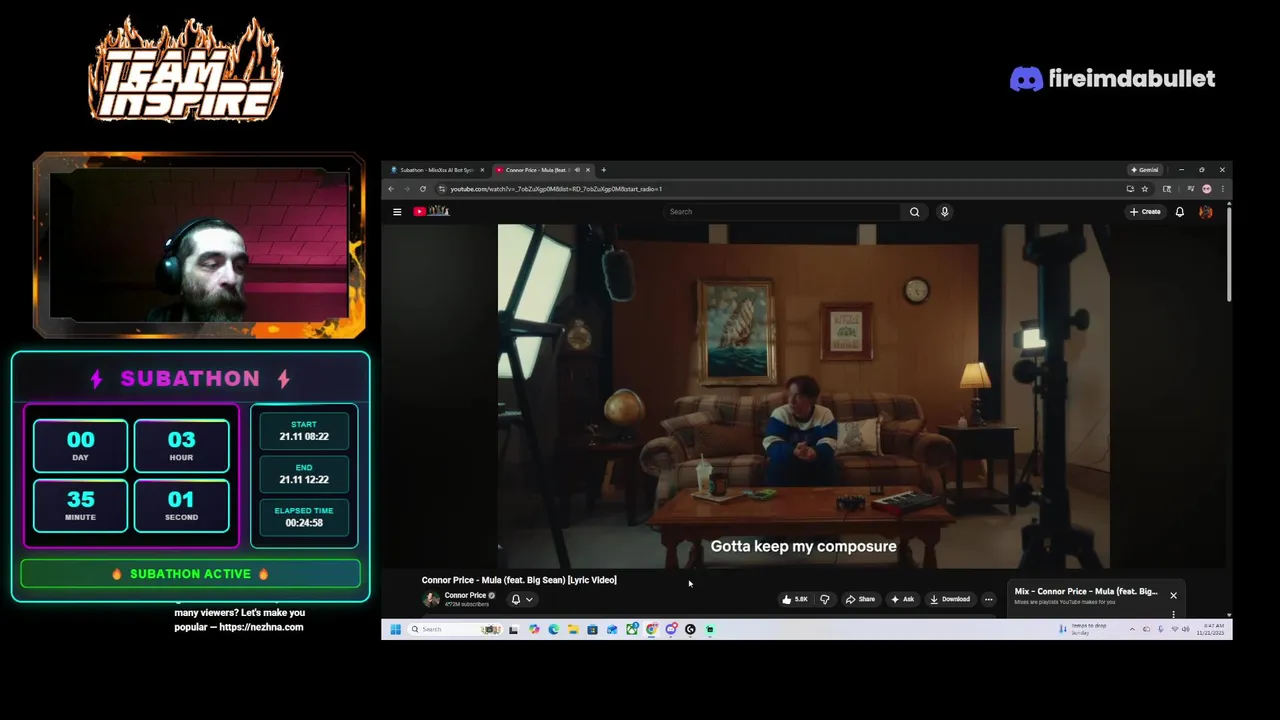Launch Microsoft Edge from the taskbar

pyautogui.click(x=553, y=629)
